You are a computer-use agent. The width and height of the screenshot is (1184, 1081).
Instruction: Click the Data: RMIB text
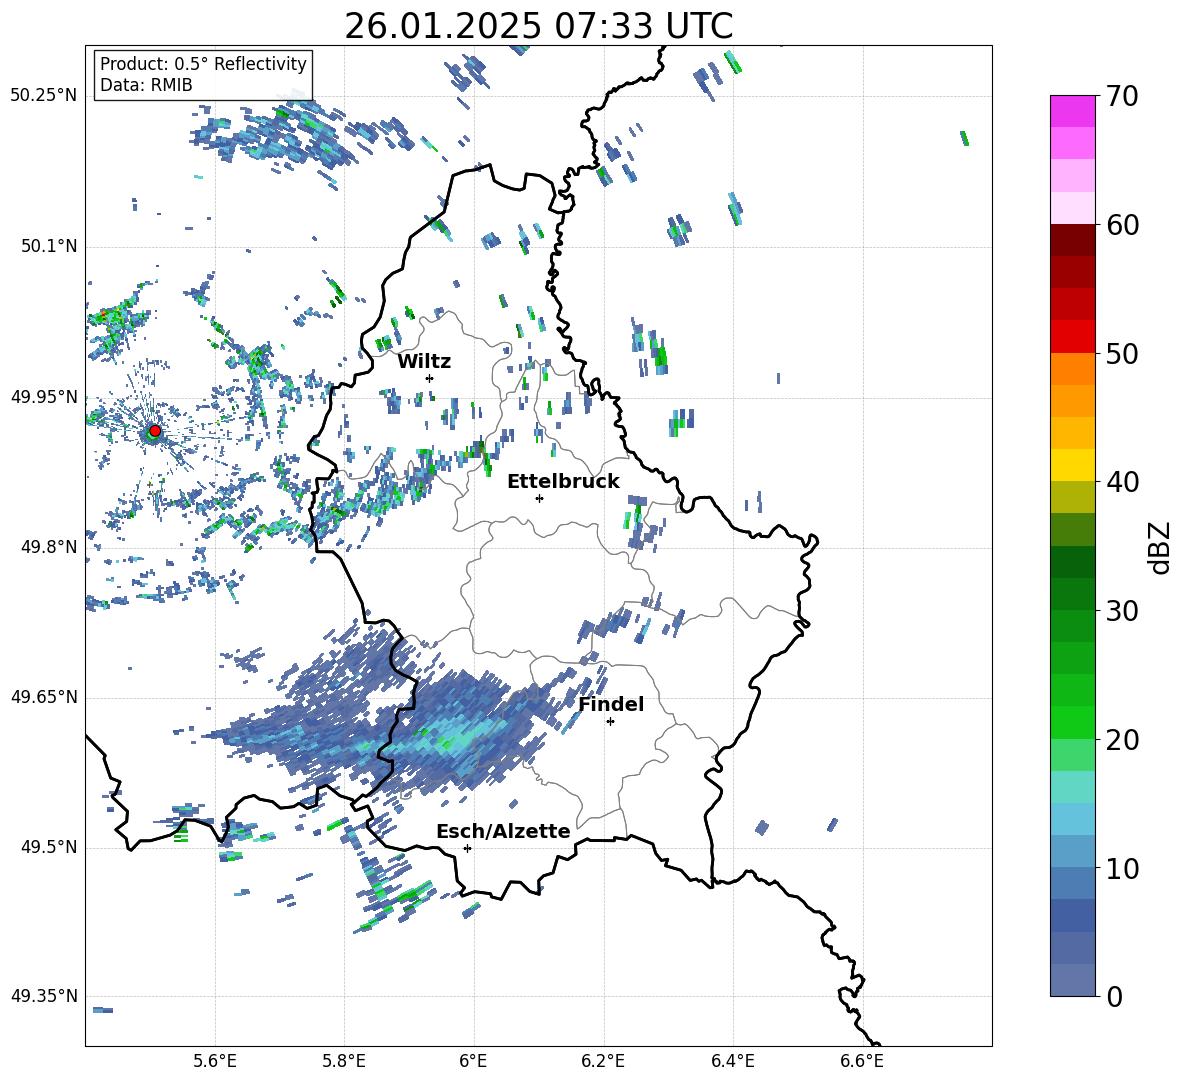point(146,85)
